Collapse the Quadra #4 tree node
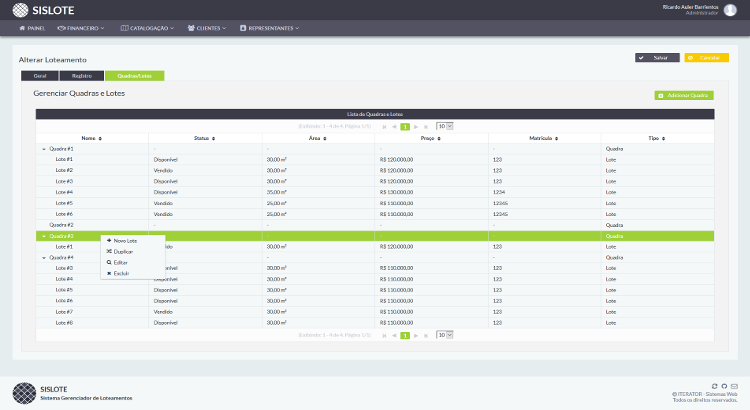The height and width of the screenshot is (410, 750). pos(44,258)
